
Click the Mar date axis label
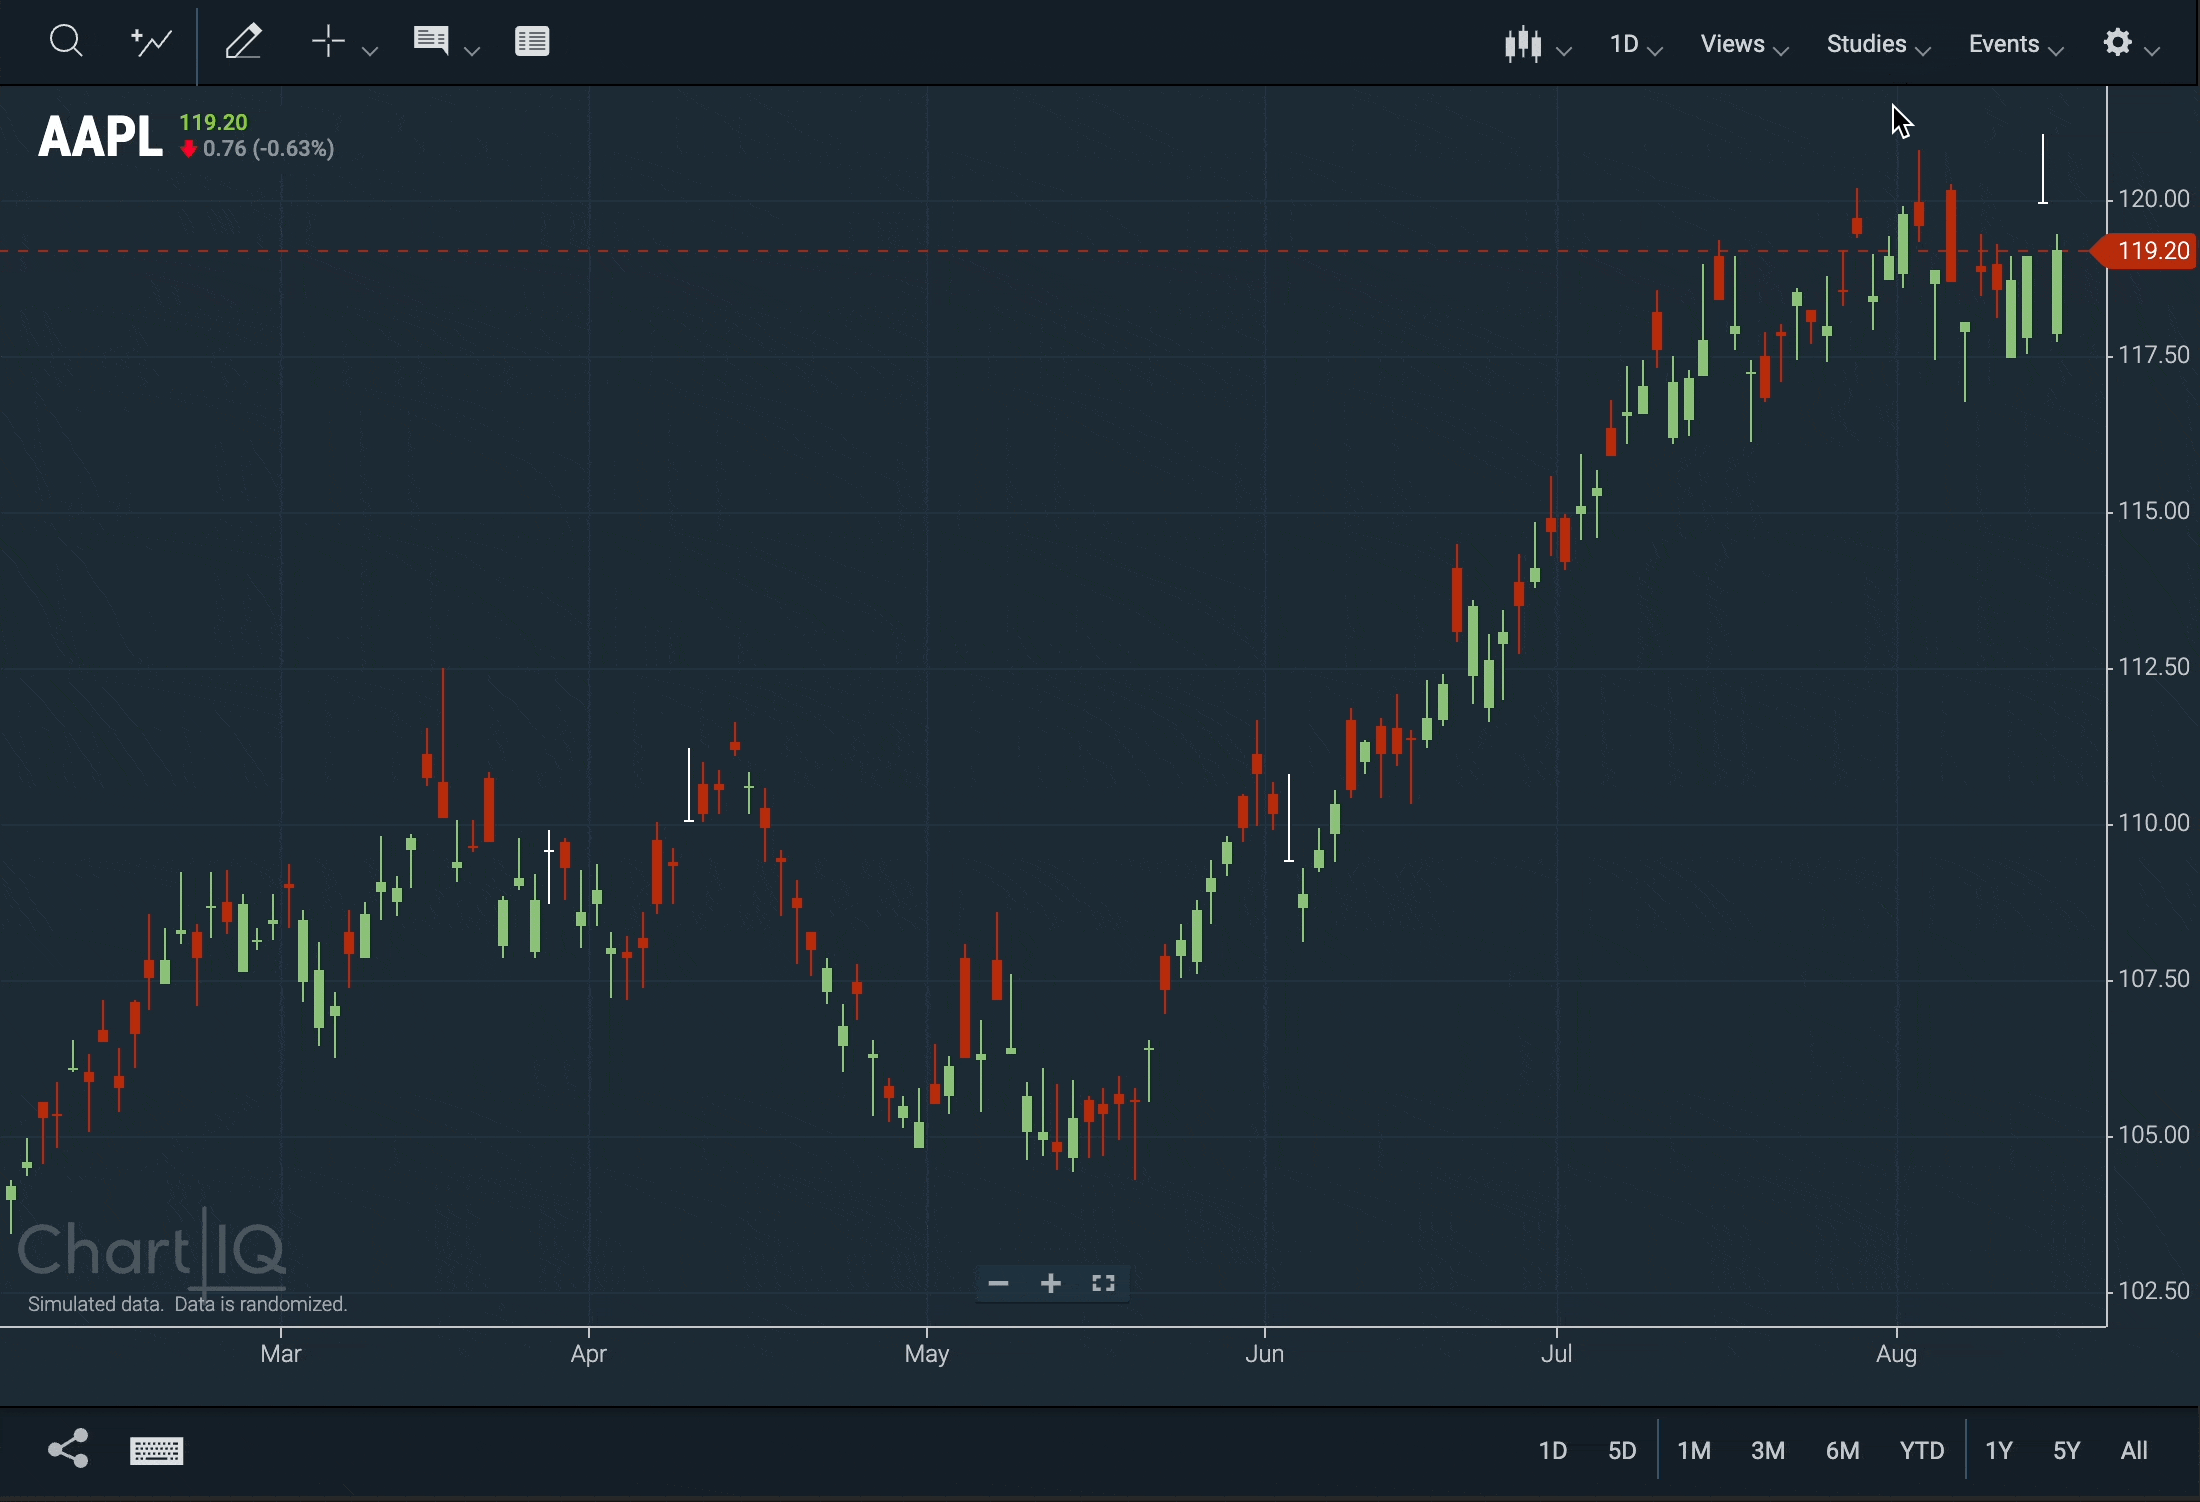[x=281, y=1355]
